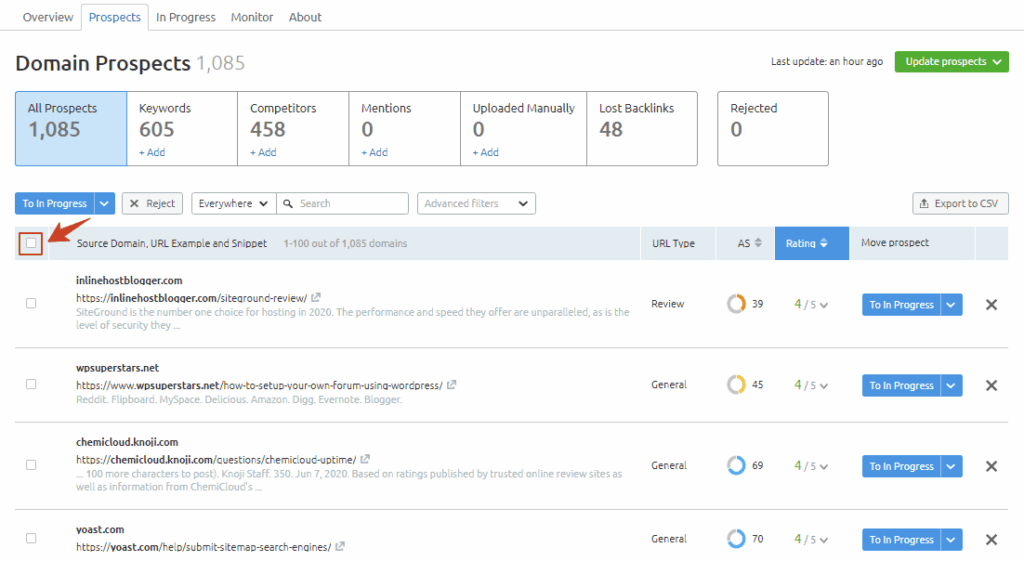Check the box for inlinehostblogger.com
1024x561 pixels.
[x=31, y=303]
